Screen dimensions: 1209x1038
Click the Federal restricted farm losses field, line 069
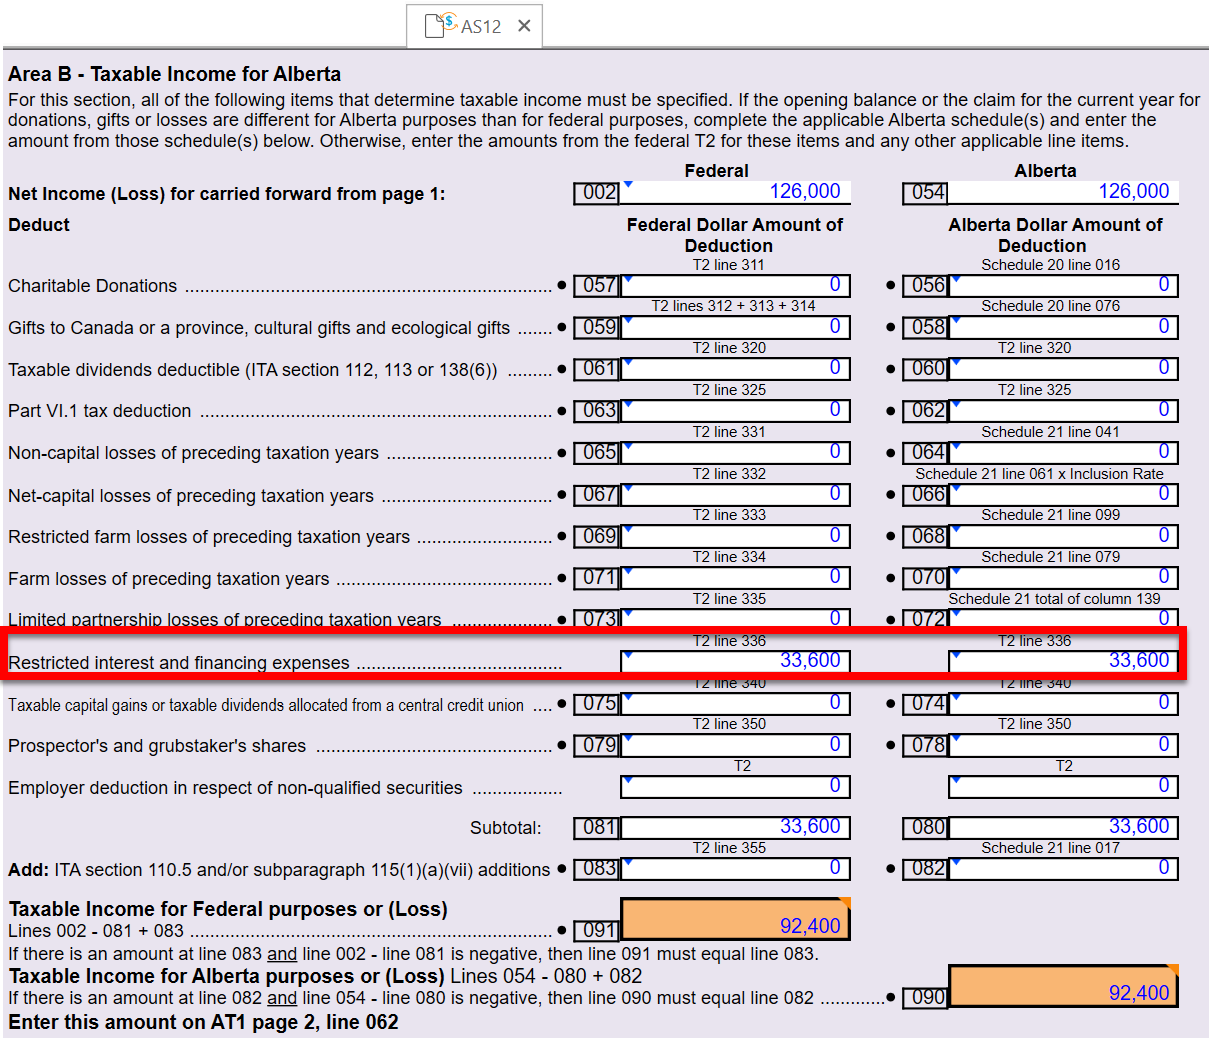coord(735,536)
